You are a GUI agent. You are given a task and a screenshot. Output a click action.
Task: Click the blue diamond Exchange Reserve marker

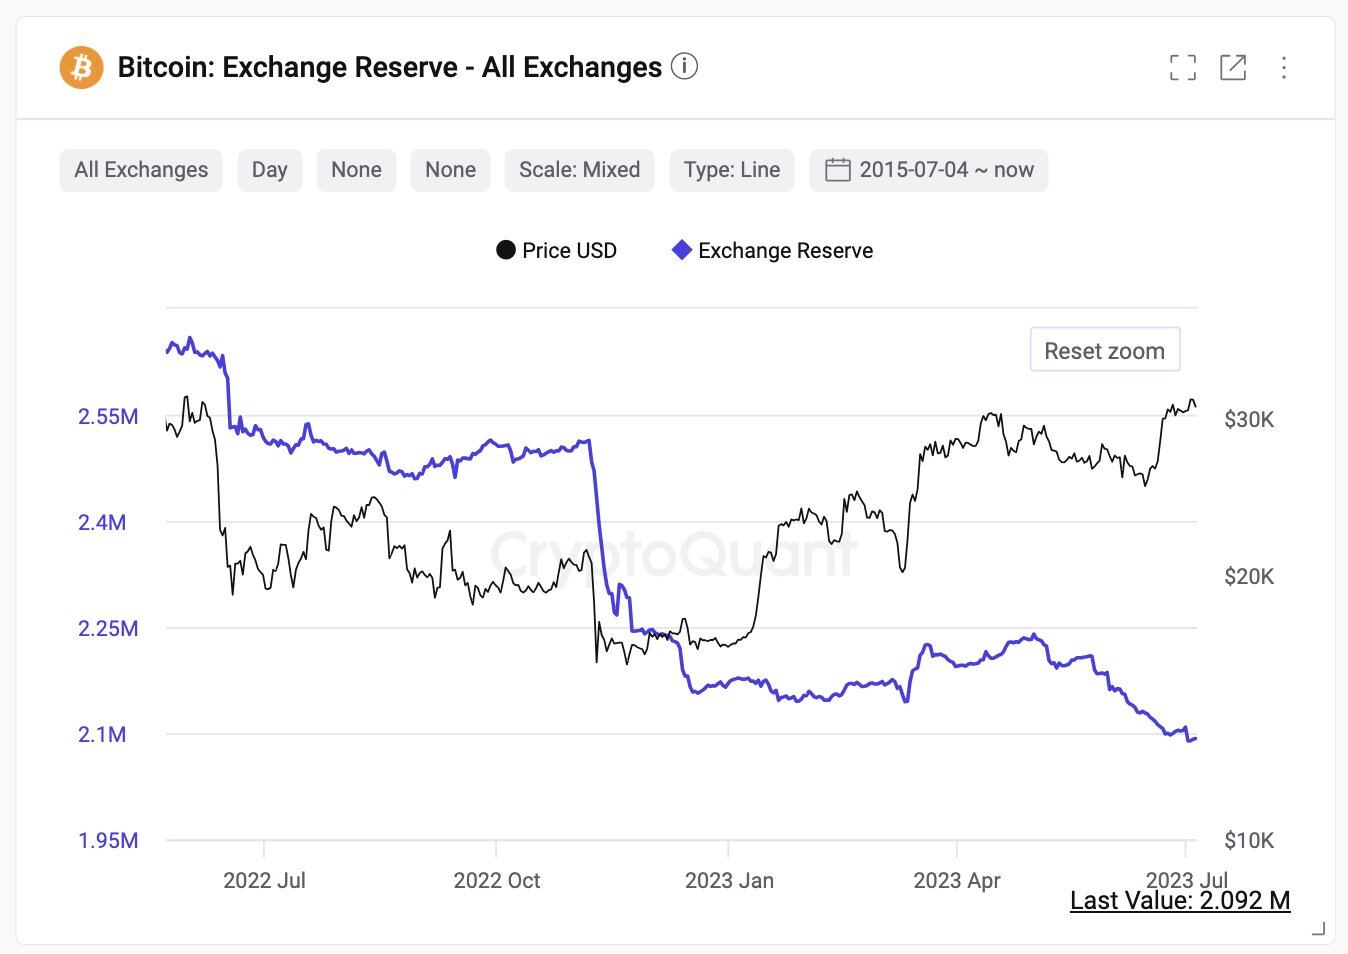pyautogui.click(x=682, y=250)
